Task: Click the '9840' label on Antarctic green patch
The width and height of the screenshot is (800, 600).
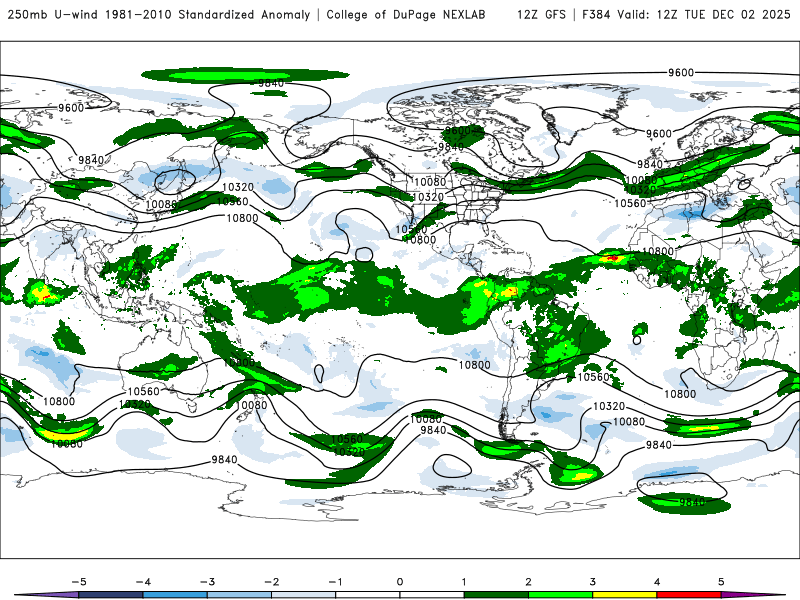Action: pyautogui.click(x=692, y=502)
